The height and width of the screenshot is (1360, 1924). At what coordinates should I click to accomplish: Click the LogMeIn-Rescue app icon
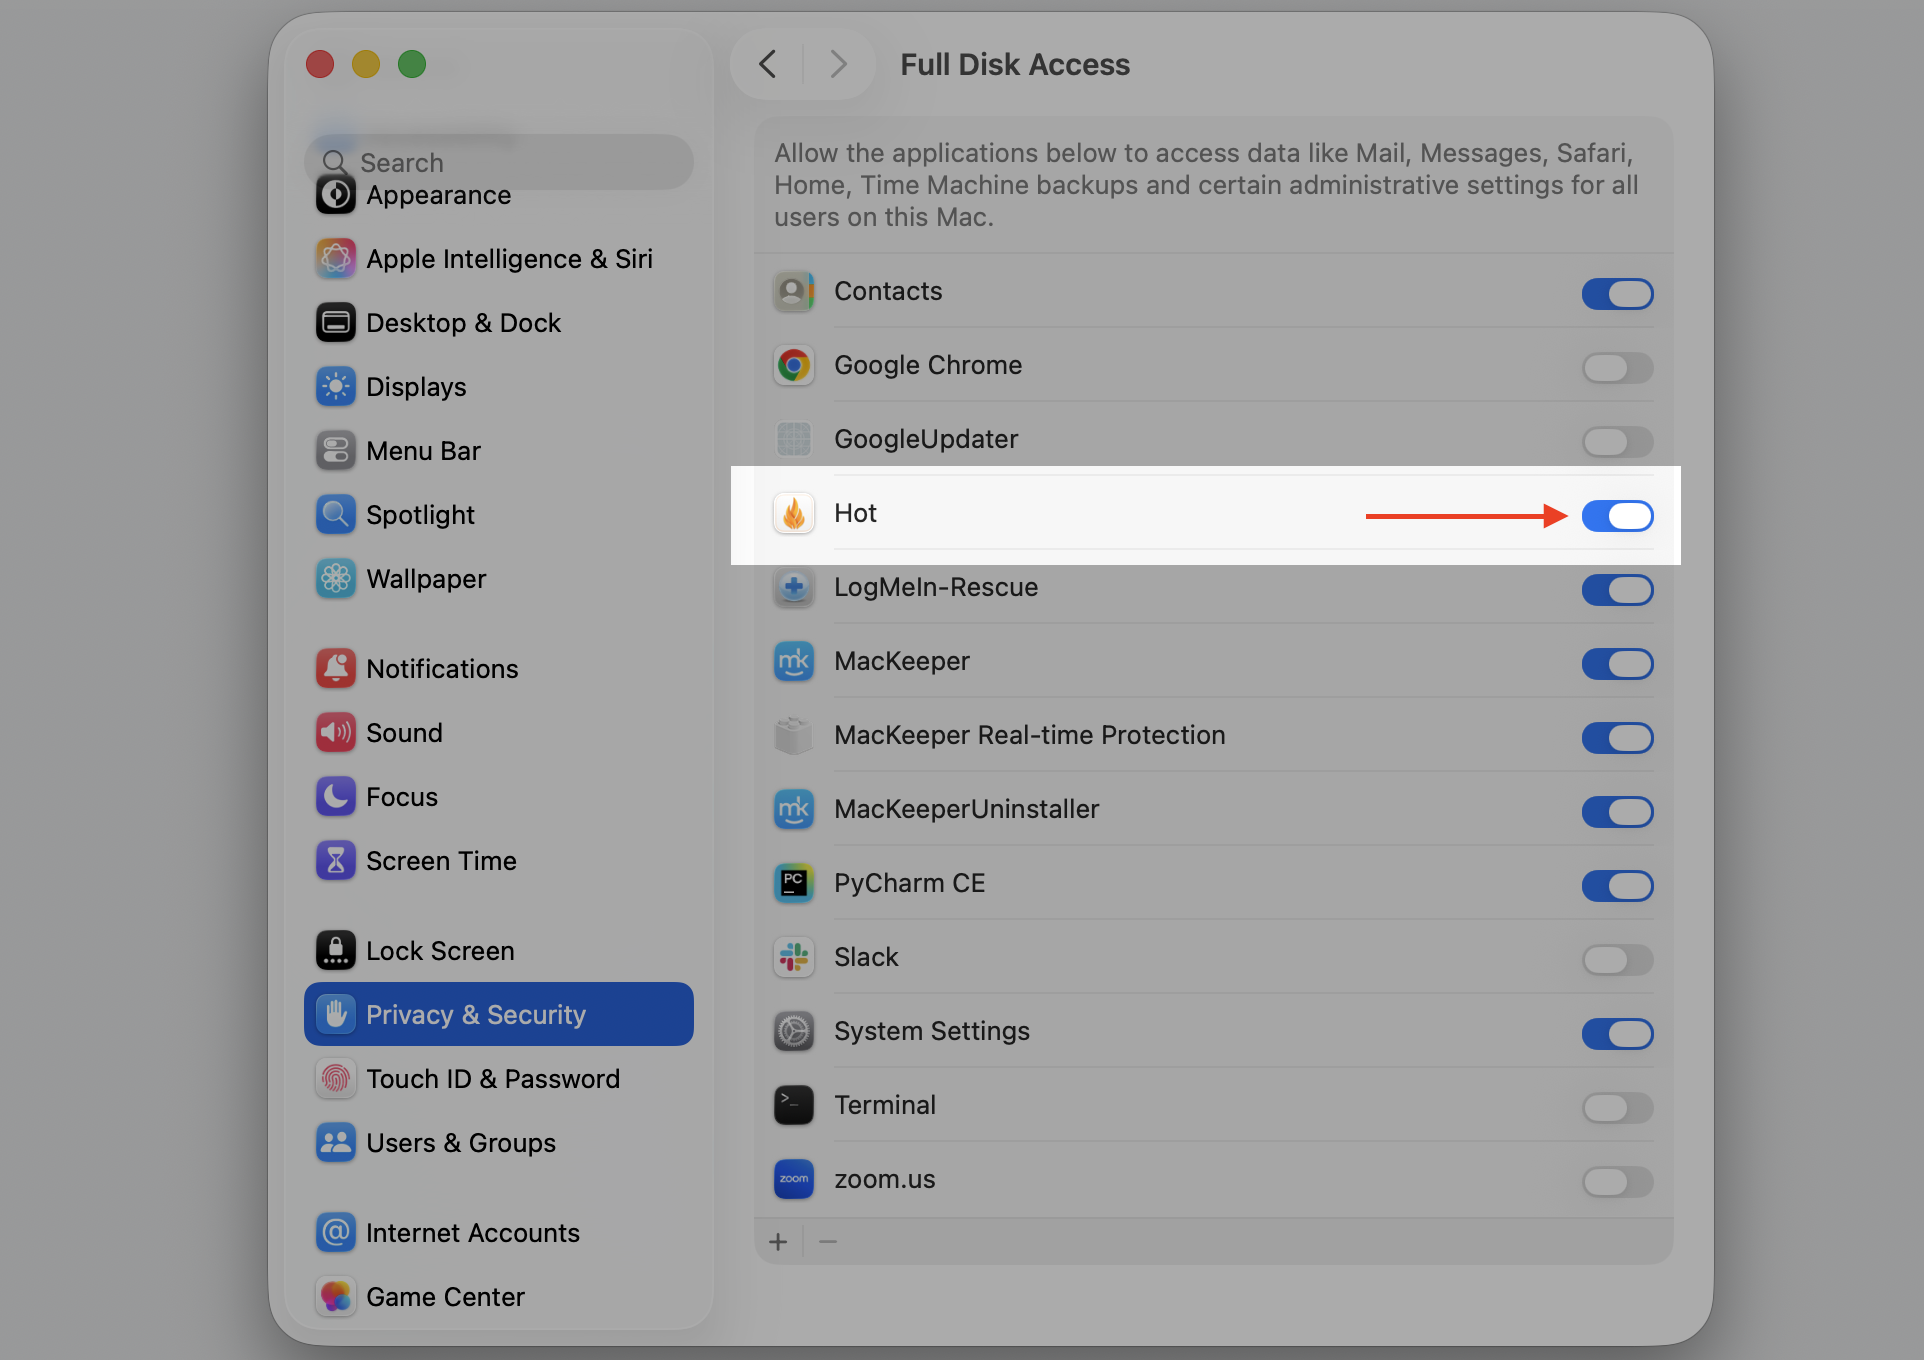(x=794, y=588)
